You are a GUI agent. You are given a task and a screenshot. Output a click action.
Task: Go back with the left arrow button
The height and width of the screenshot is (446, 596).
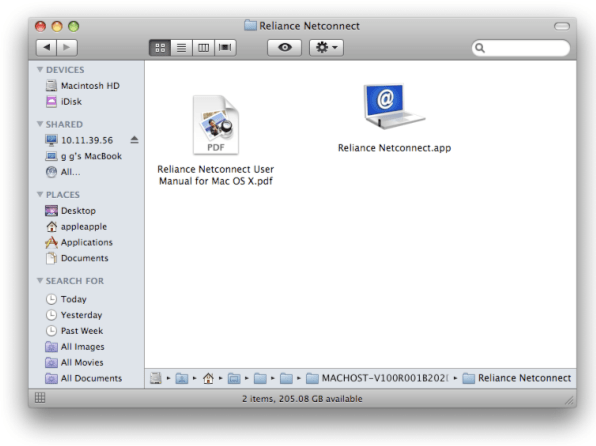[46, 48]
